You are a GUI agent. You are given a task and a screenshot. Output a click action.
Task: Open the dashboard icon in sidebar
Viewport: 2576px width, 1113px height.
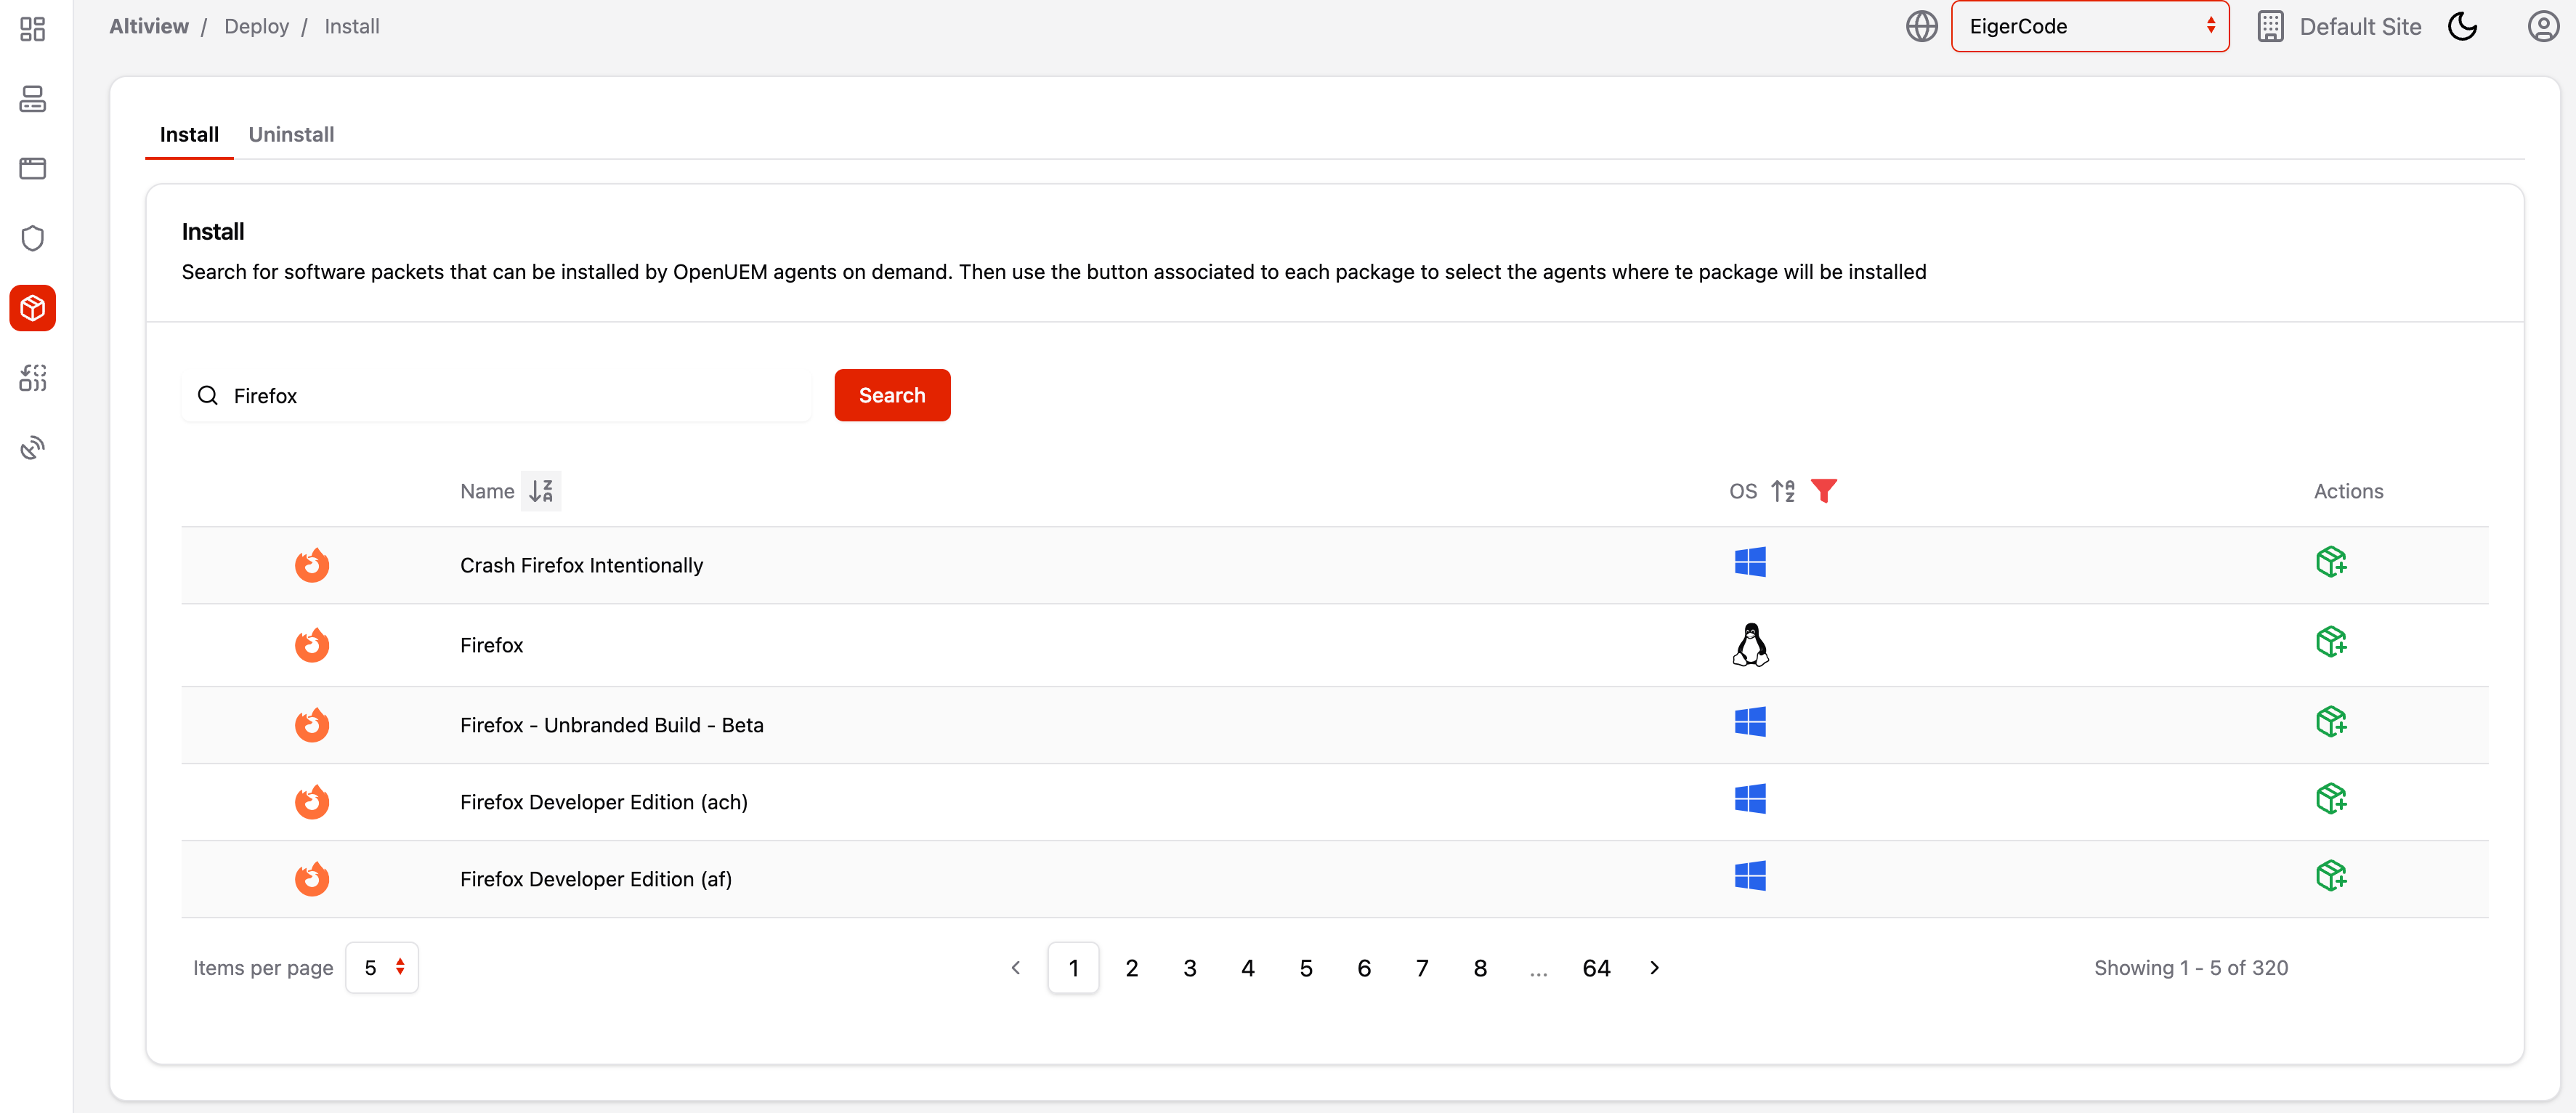click(x=32, y=29)
